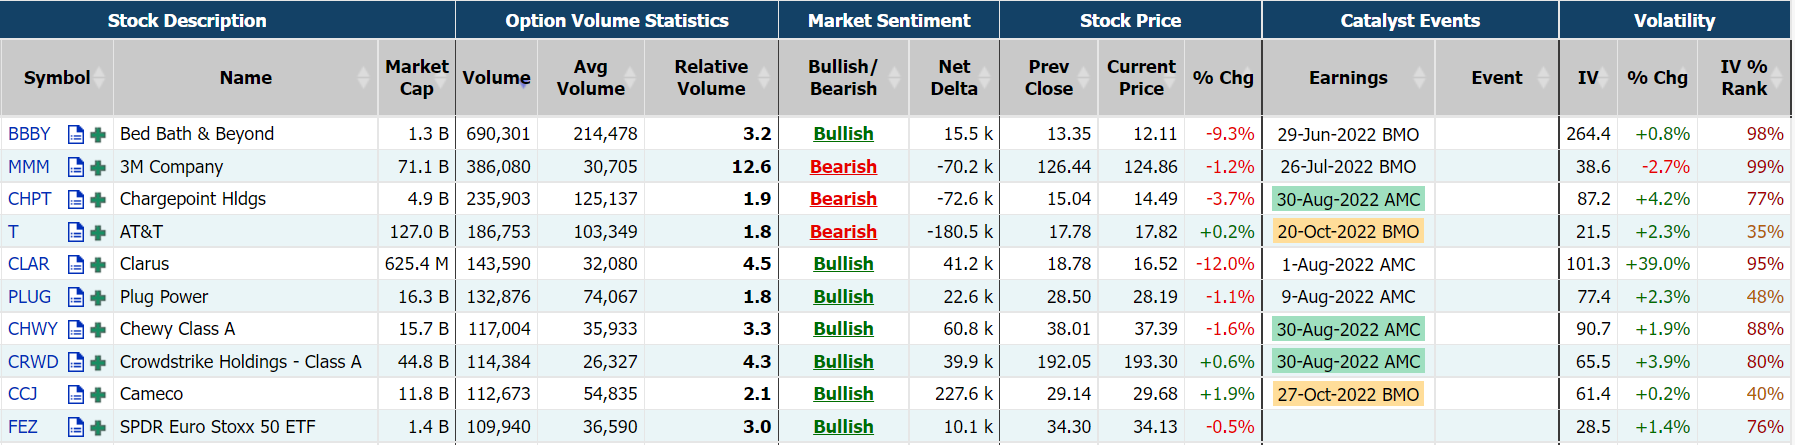Viewport: 1795px width, 445px height.
Task: Open the document icon for BBBY
Action: click(75, 134)
